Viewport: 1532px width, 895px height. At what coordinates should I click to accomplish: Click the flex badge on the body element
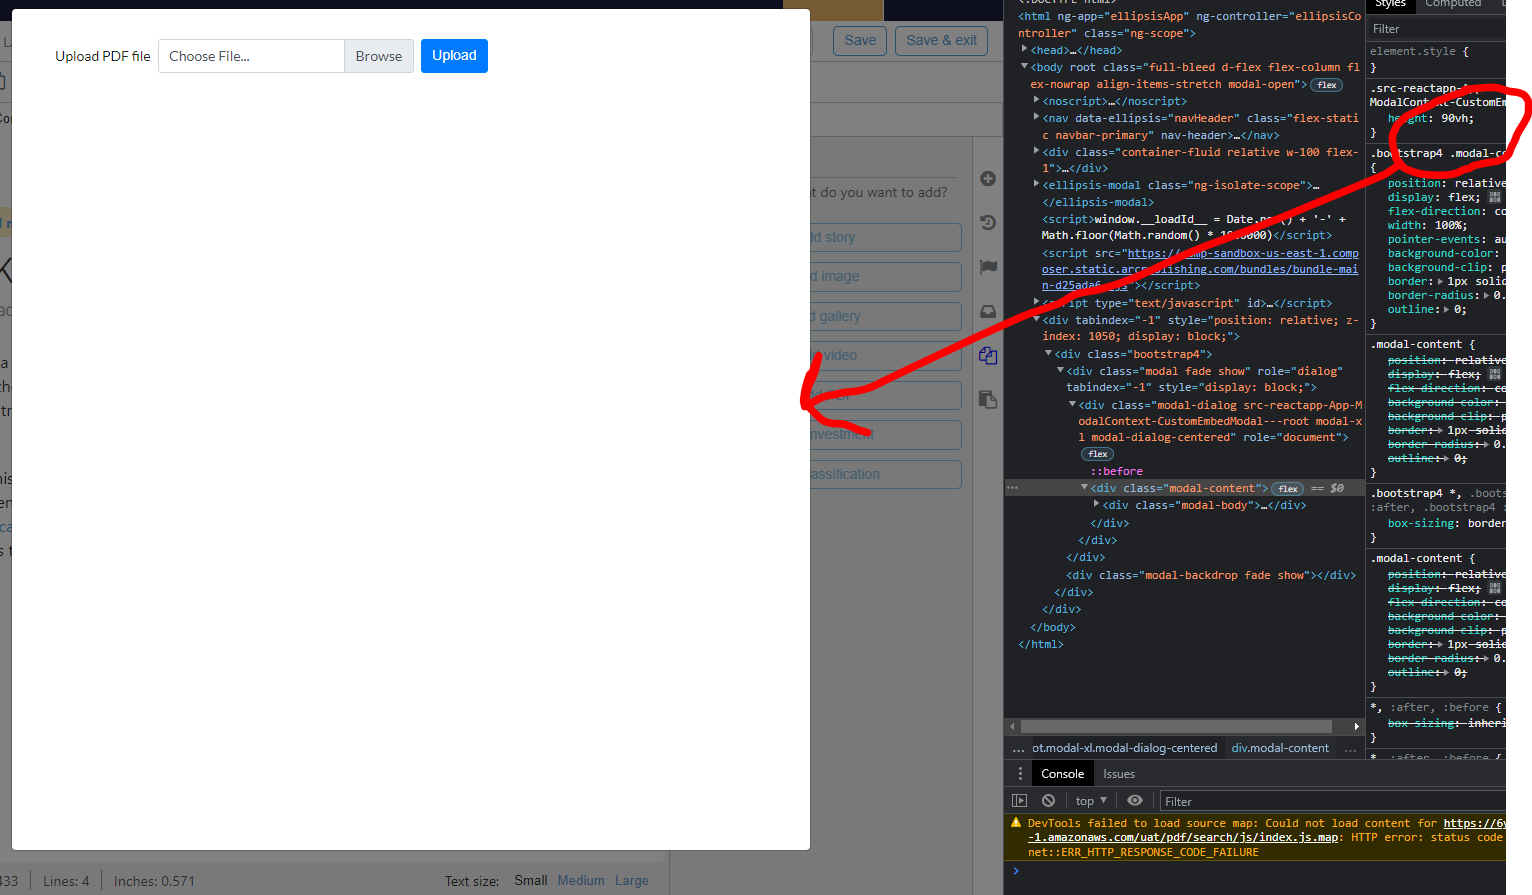pyautogui.click(x=1326, y=85)
